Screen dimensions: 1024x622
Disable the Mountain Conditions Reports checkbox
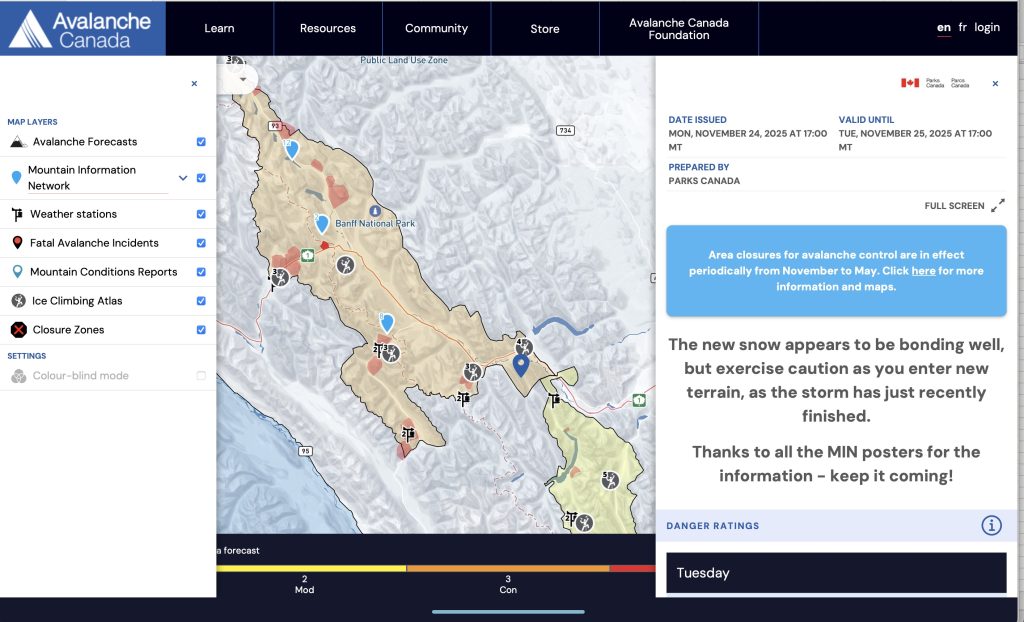point(201,272)
